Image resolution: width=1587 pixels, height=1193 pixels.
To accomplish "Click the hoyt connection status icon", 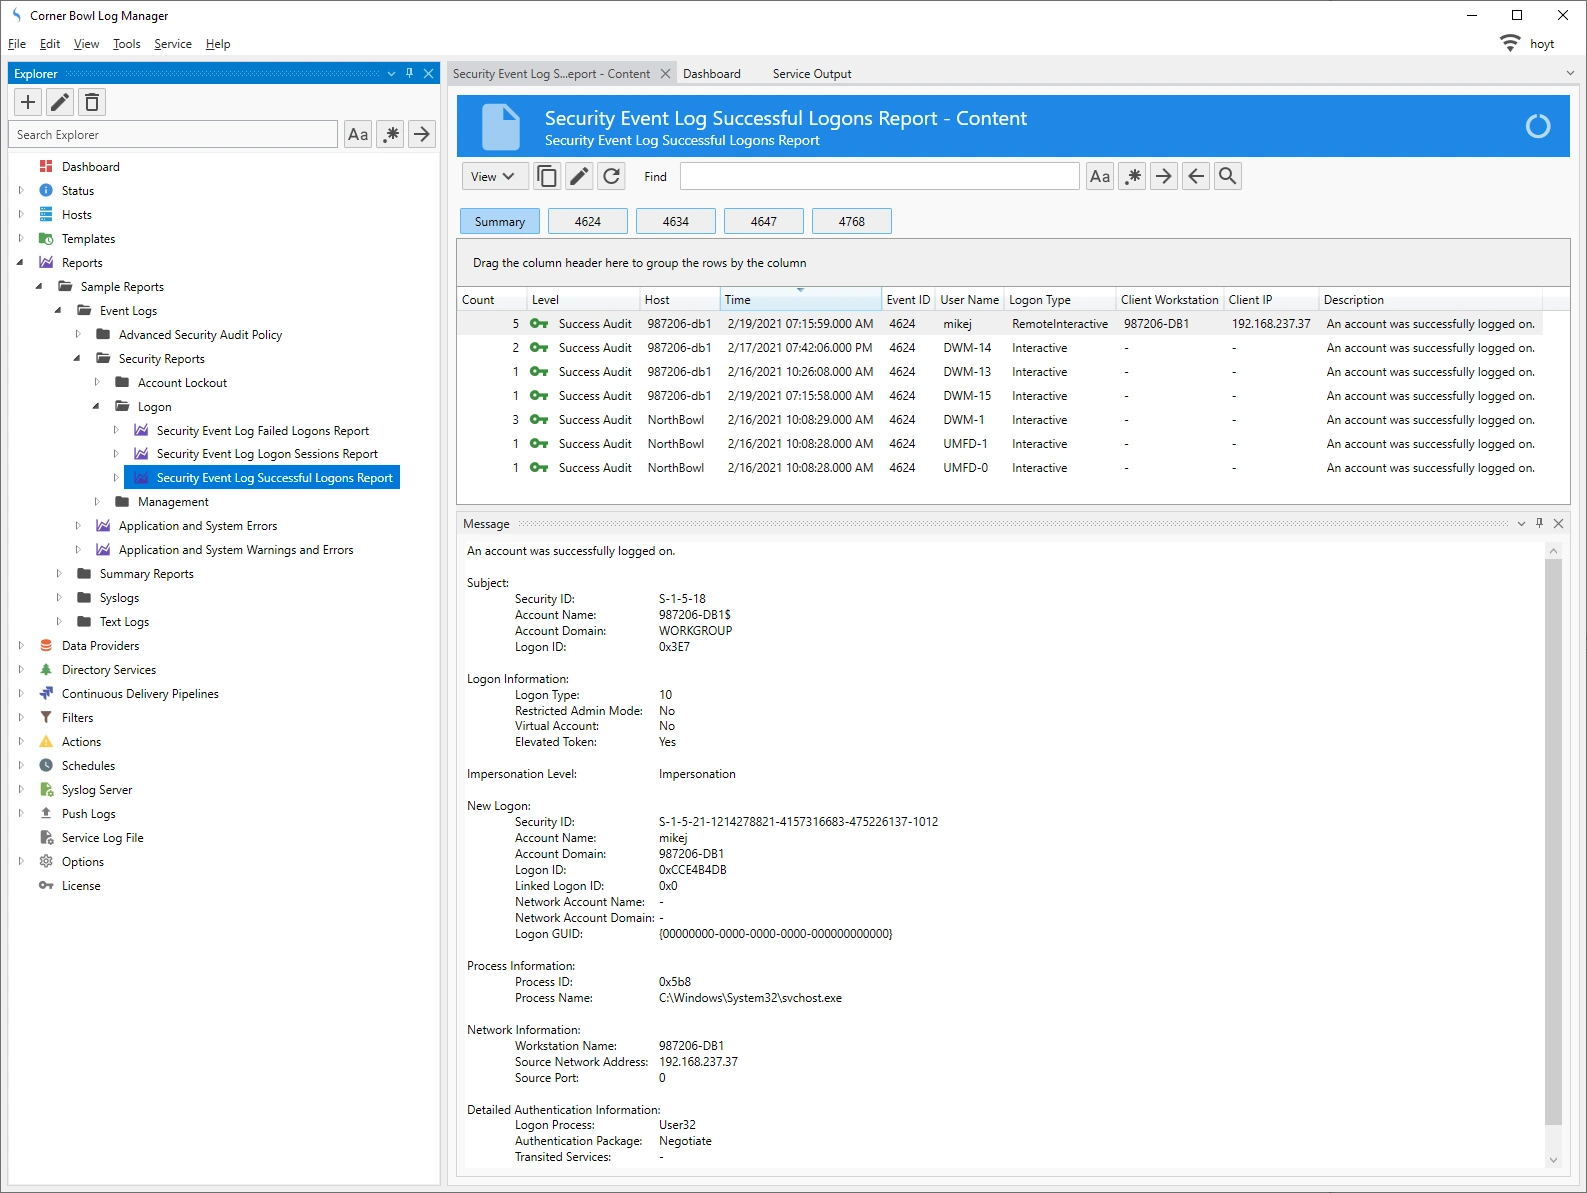I will tap(1509, 43).
